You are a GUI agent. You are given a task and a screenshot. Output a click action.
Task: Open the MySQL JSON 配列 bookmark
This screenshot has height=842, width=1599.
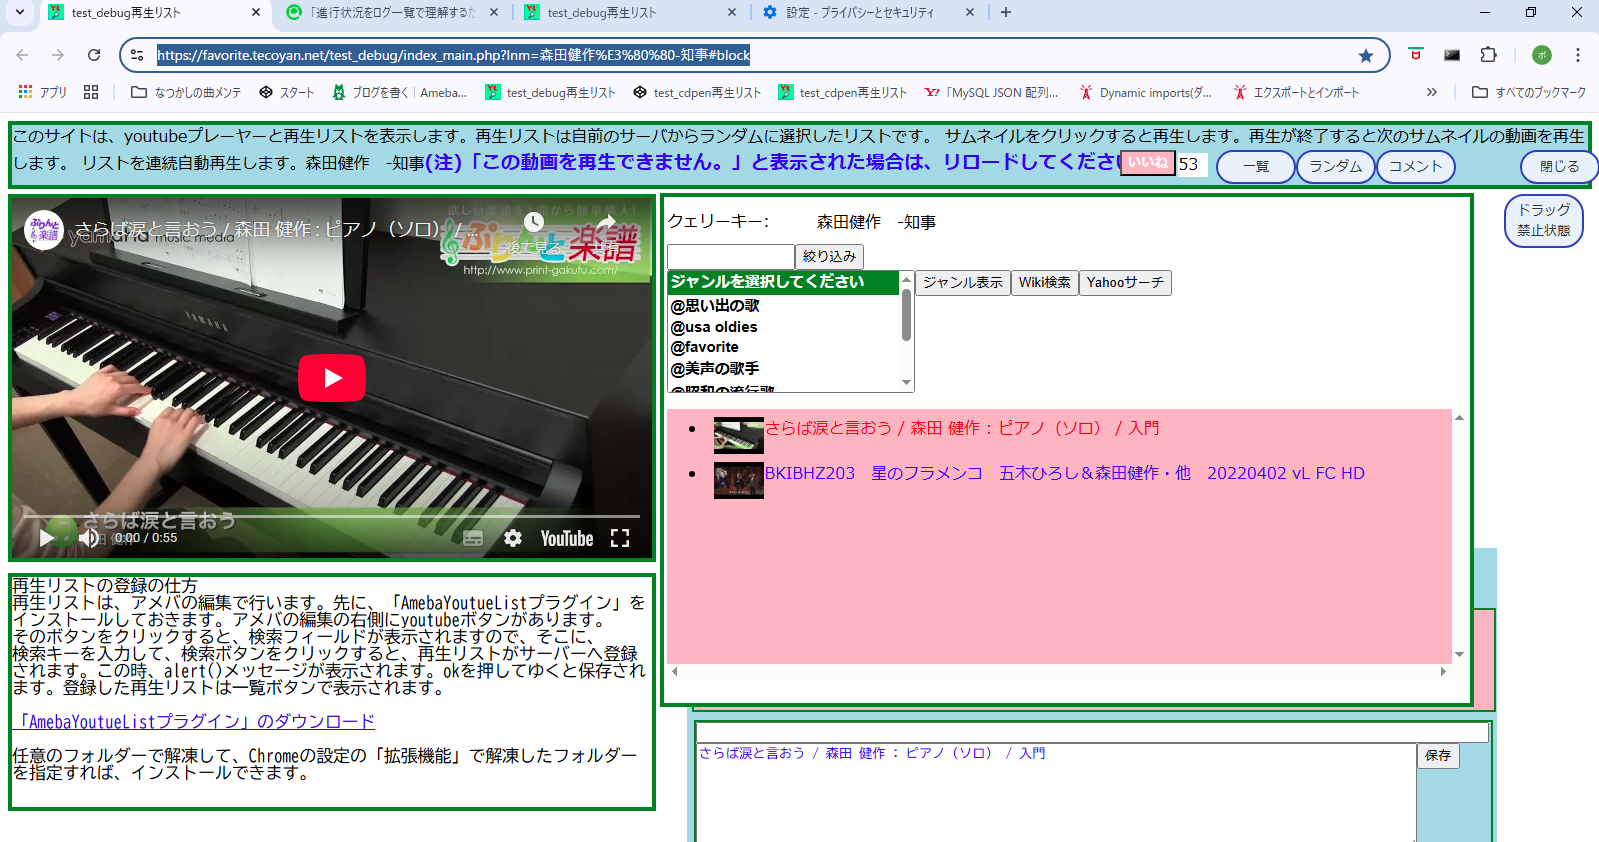991,92
